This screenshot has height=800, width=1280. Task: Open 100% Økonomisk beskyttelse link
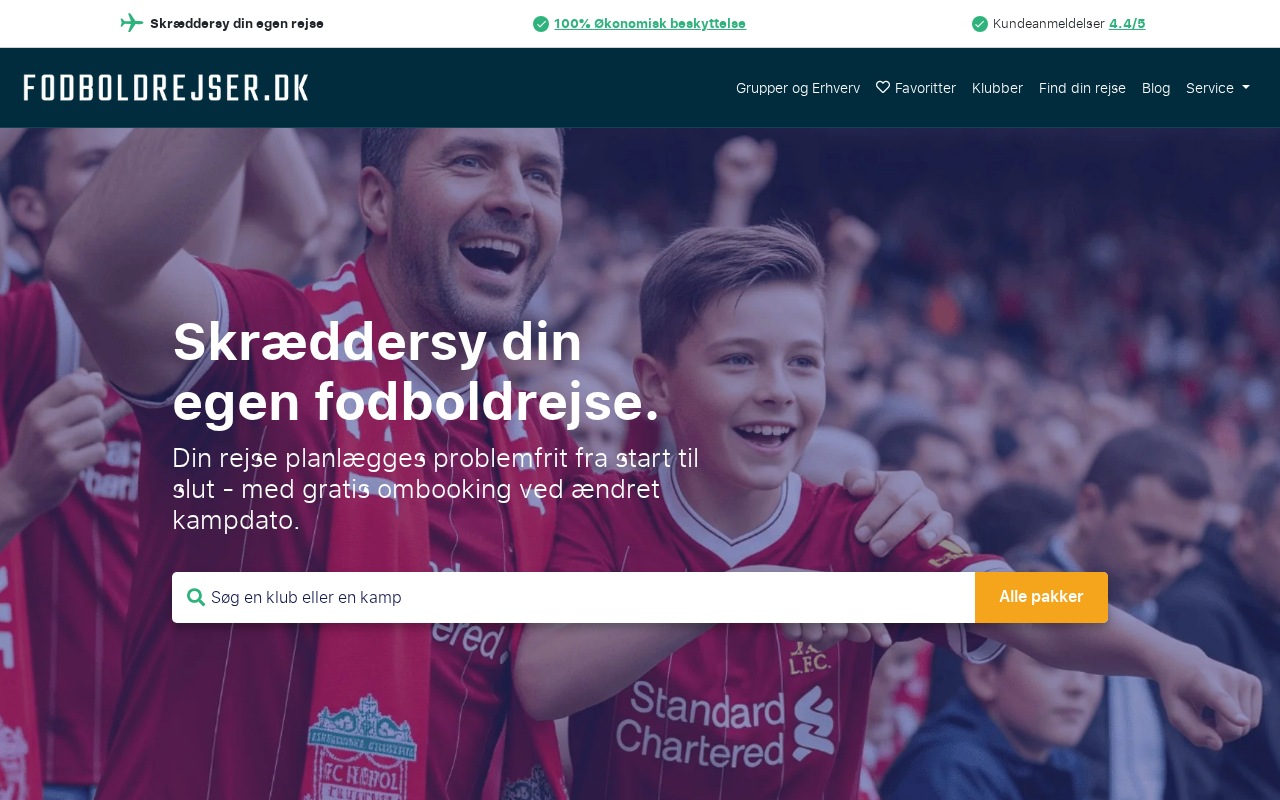pos(650,24)
